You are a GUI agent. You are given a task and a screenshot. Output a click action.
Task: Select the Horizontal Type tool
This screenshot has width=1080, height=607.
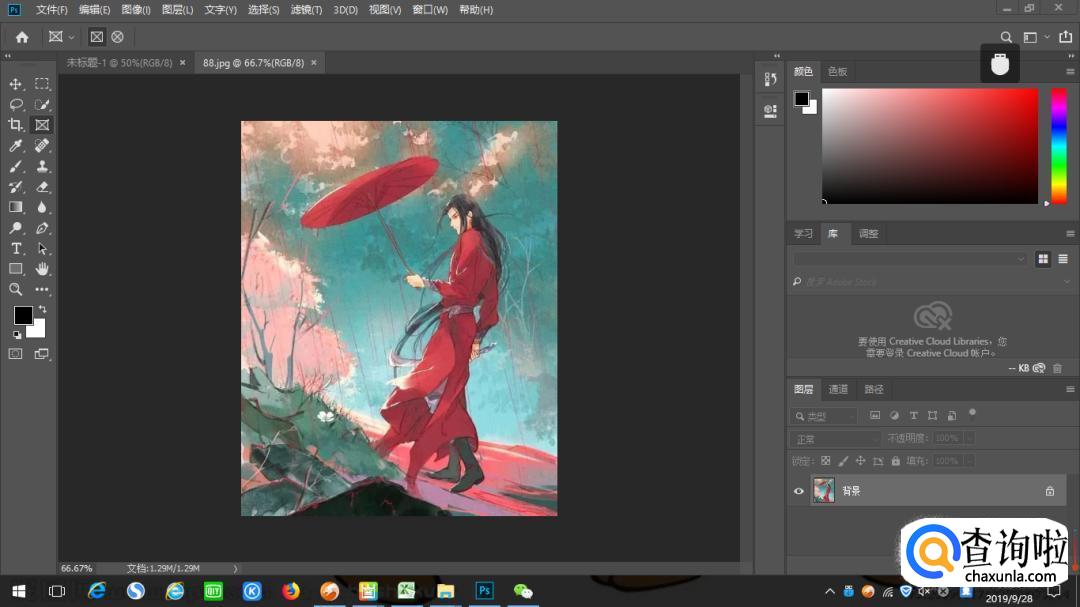pyautogui.click(x=15, y=249)
